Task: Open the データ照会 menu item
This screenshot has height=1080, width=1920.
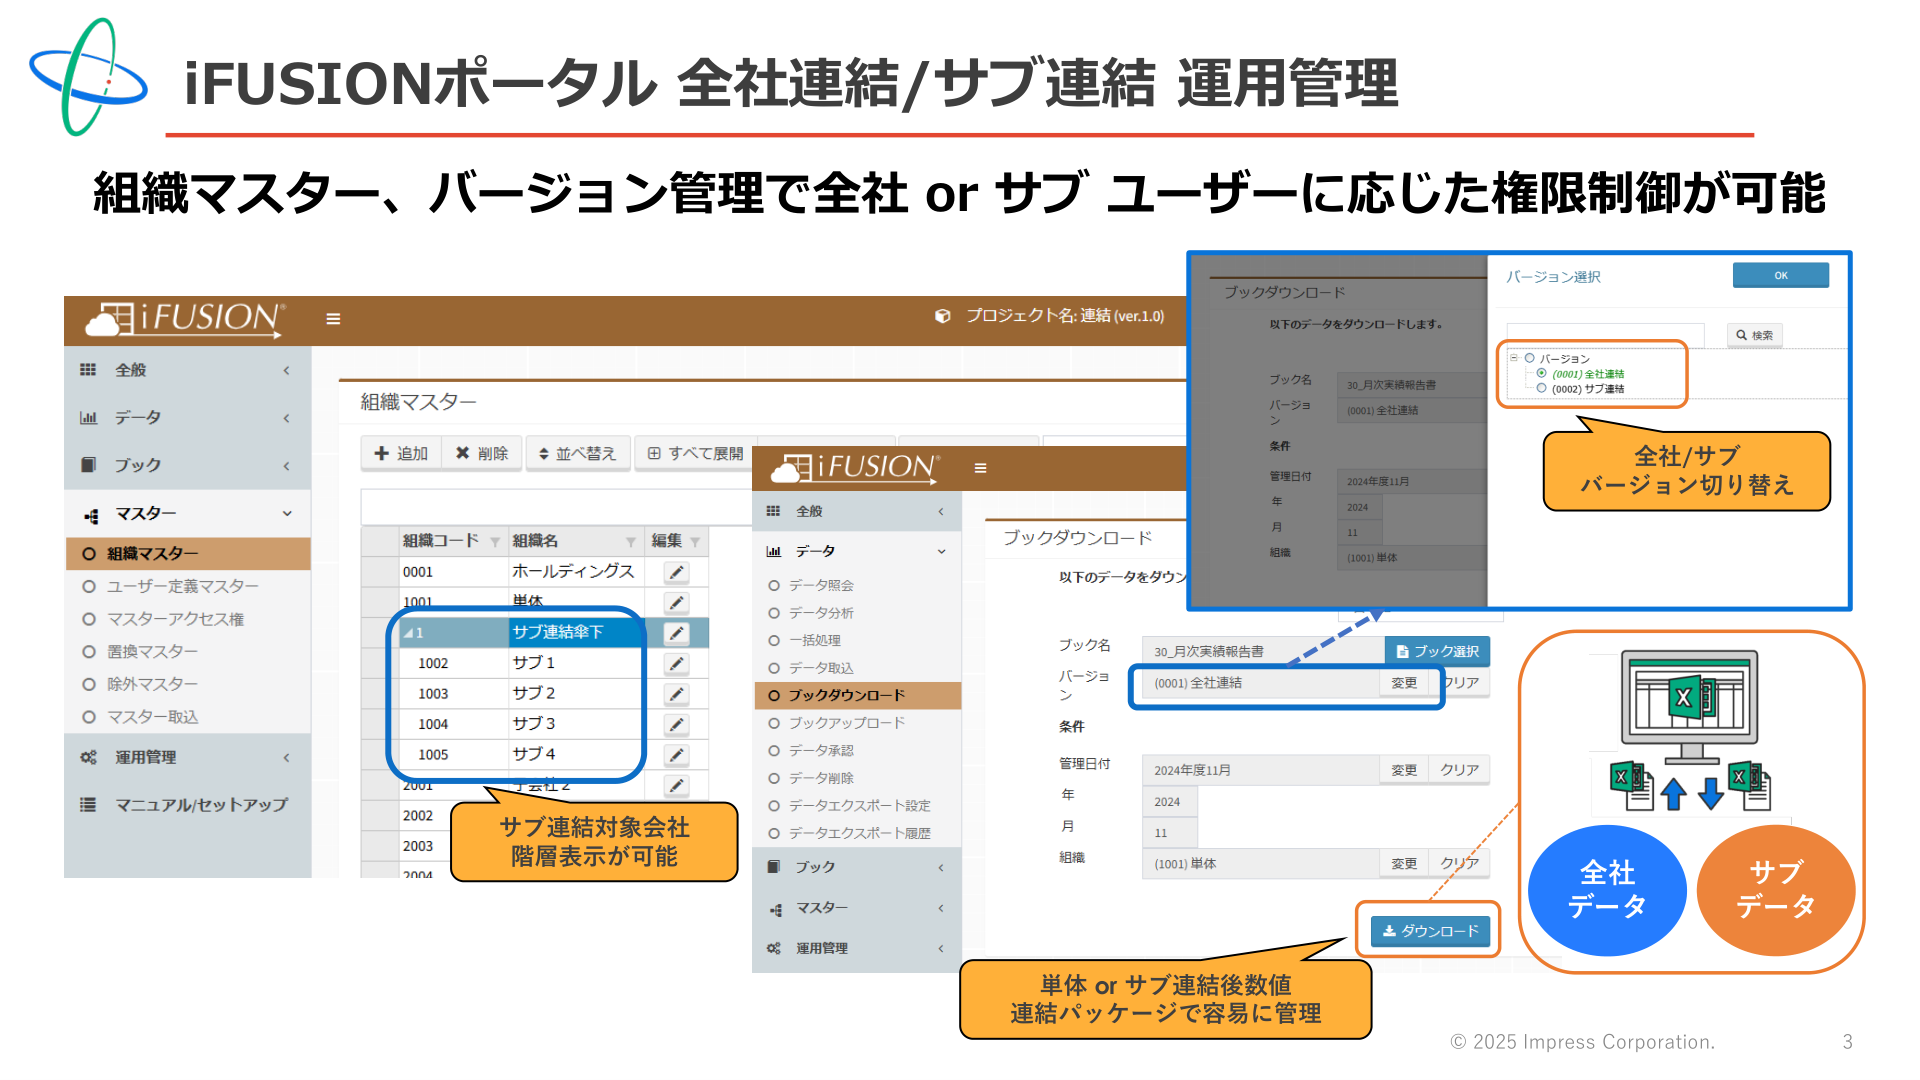Action: [821, 585]
